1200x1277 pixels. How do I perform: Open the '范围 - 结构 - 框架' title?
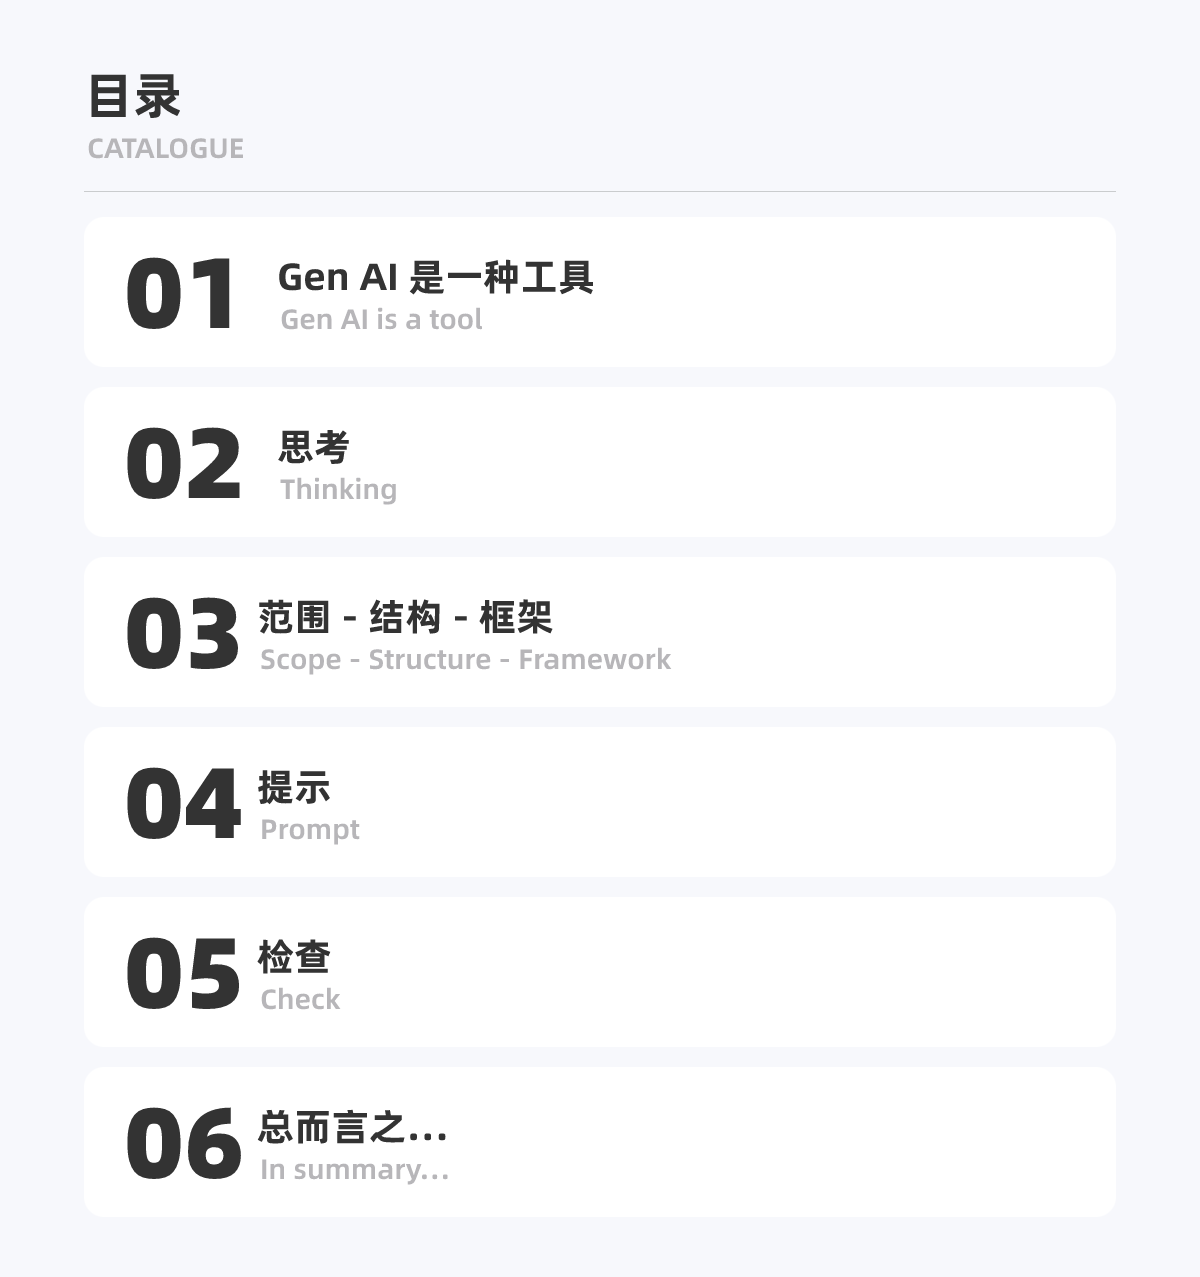click(x=405, y=617)
